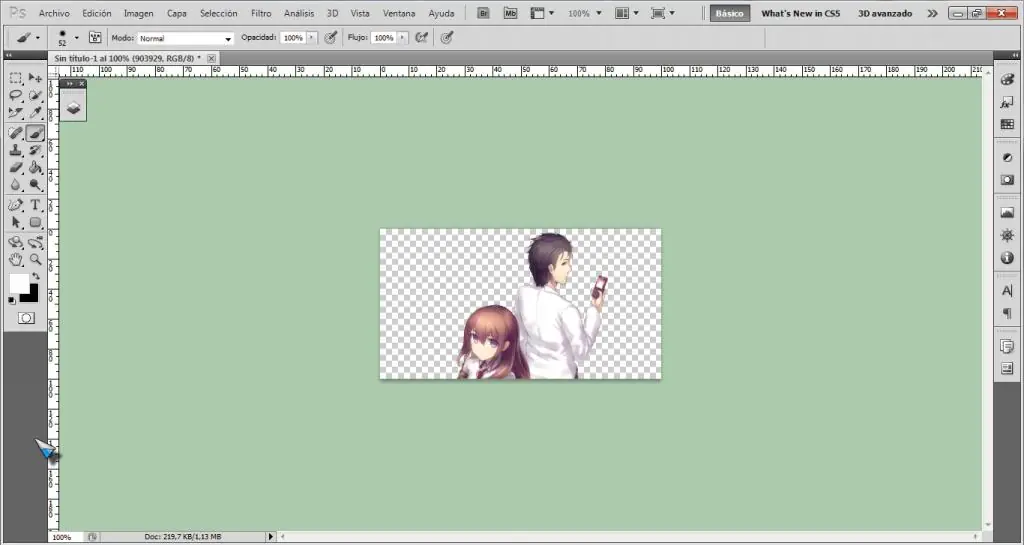1024x545 pixels.
Task: Select the Quick Selection tool
Action: pyautogui.click(x=35, y=96)
